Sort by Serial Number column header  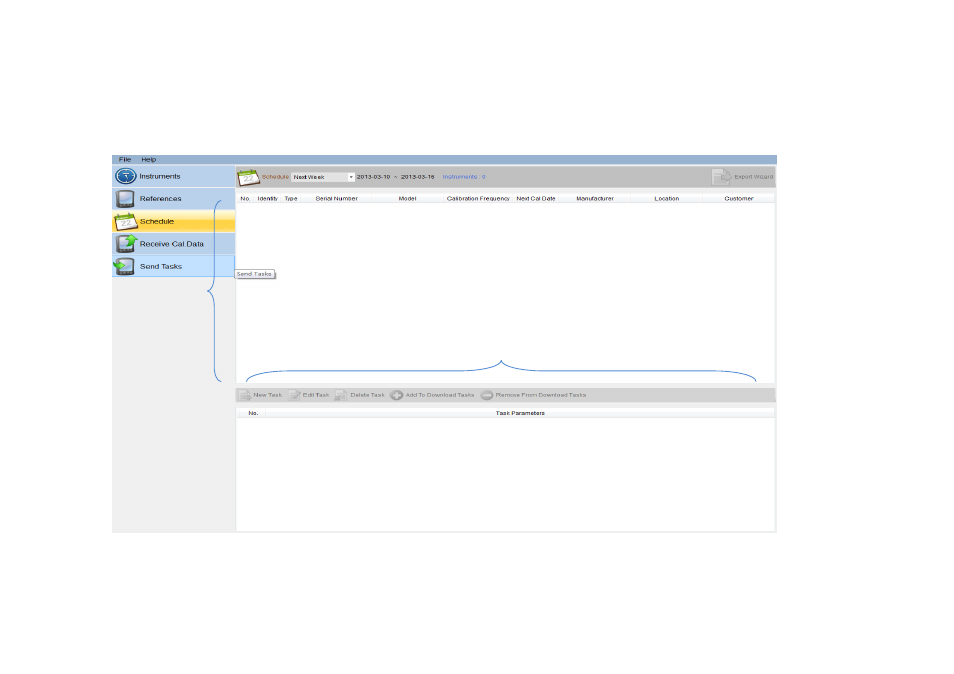(x=336, y=199)
